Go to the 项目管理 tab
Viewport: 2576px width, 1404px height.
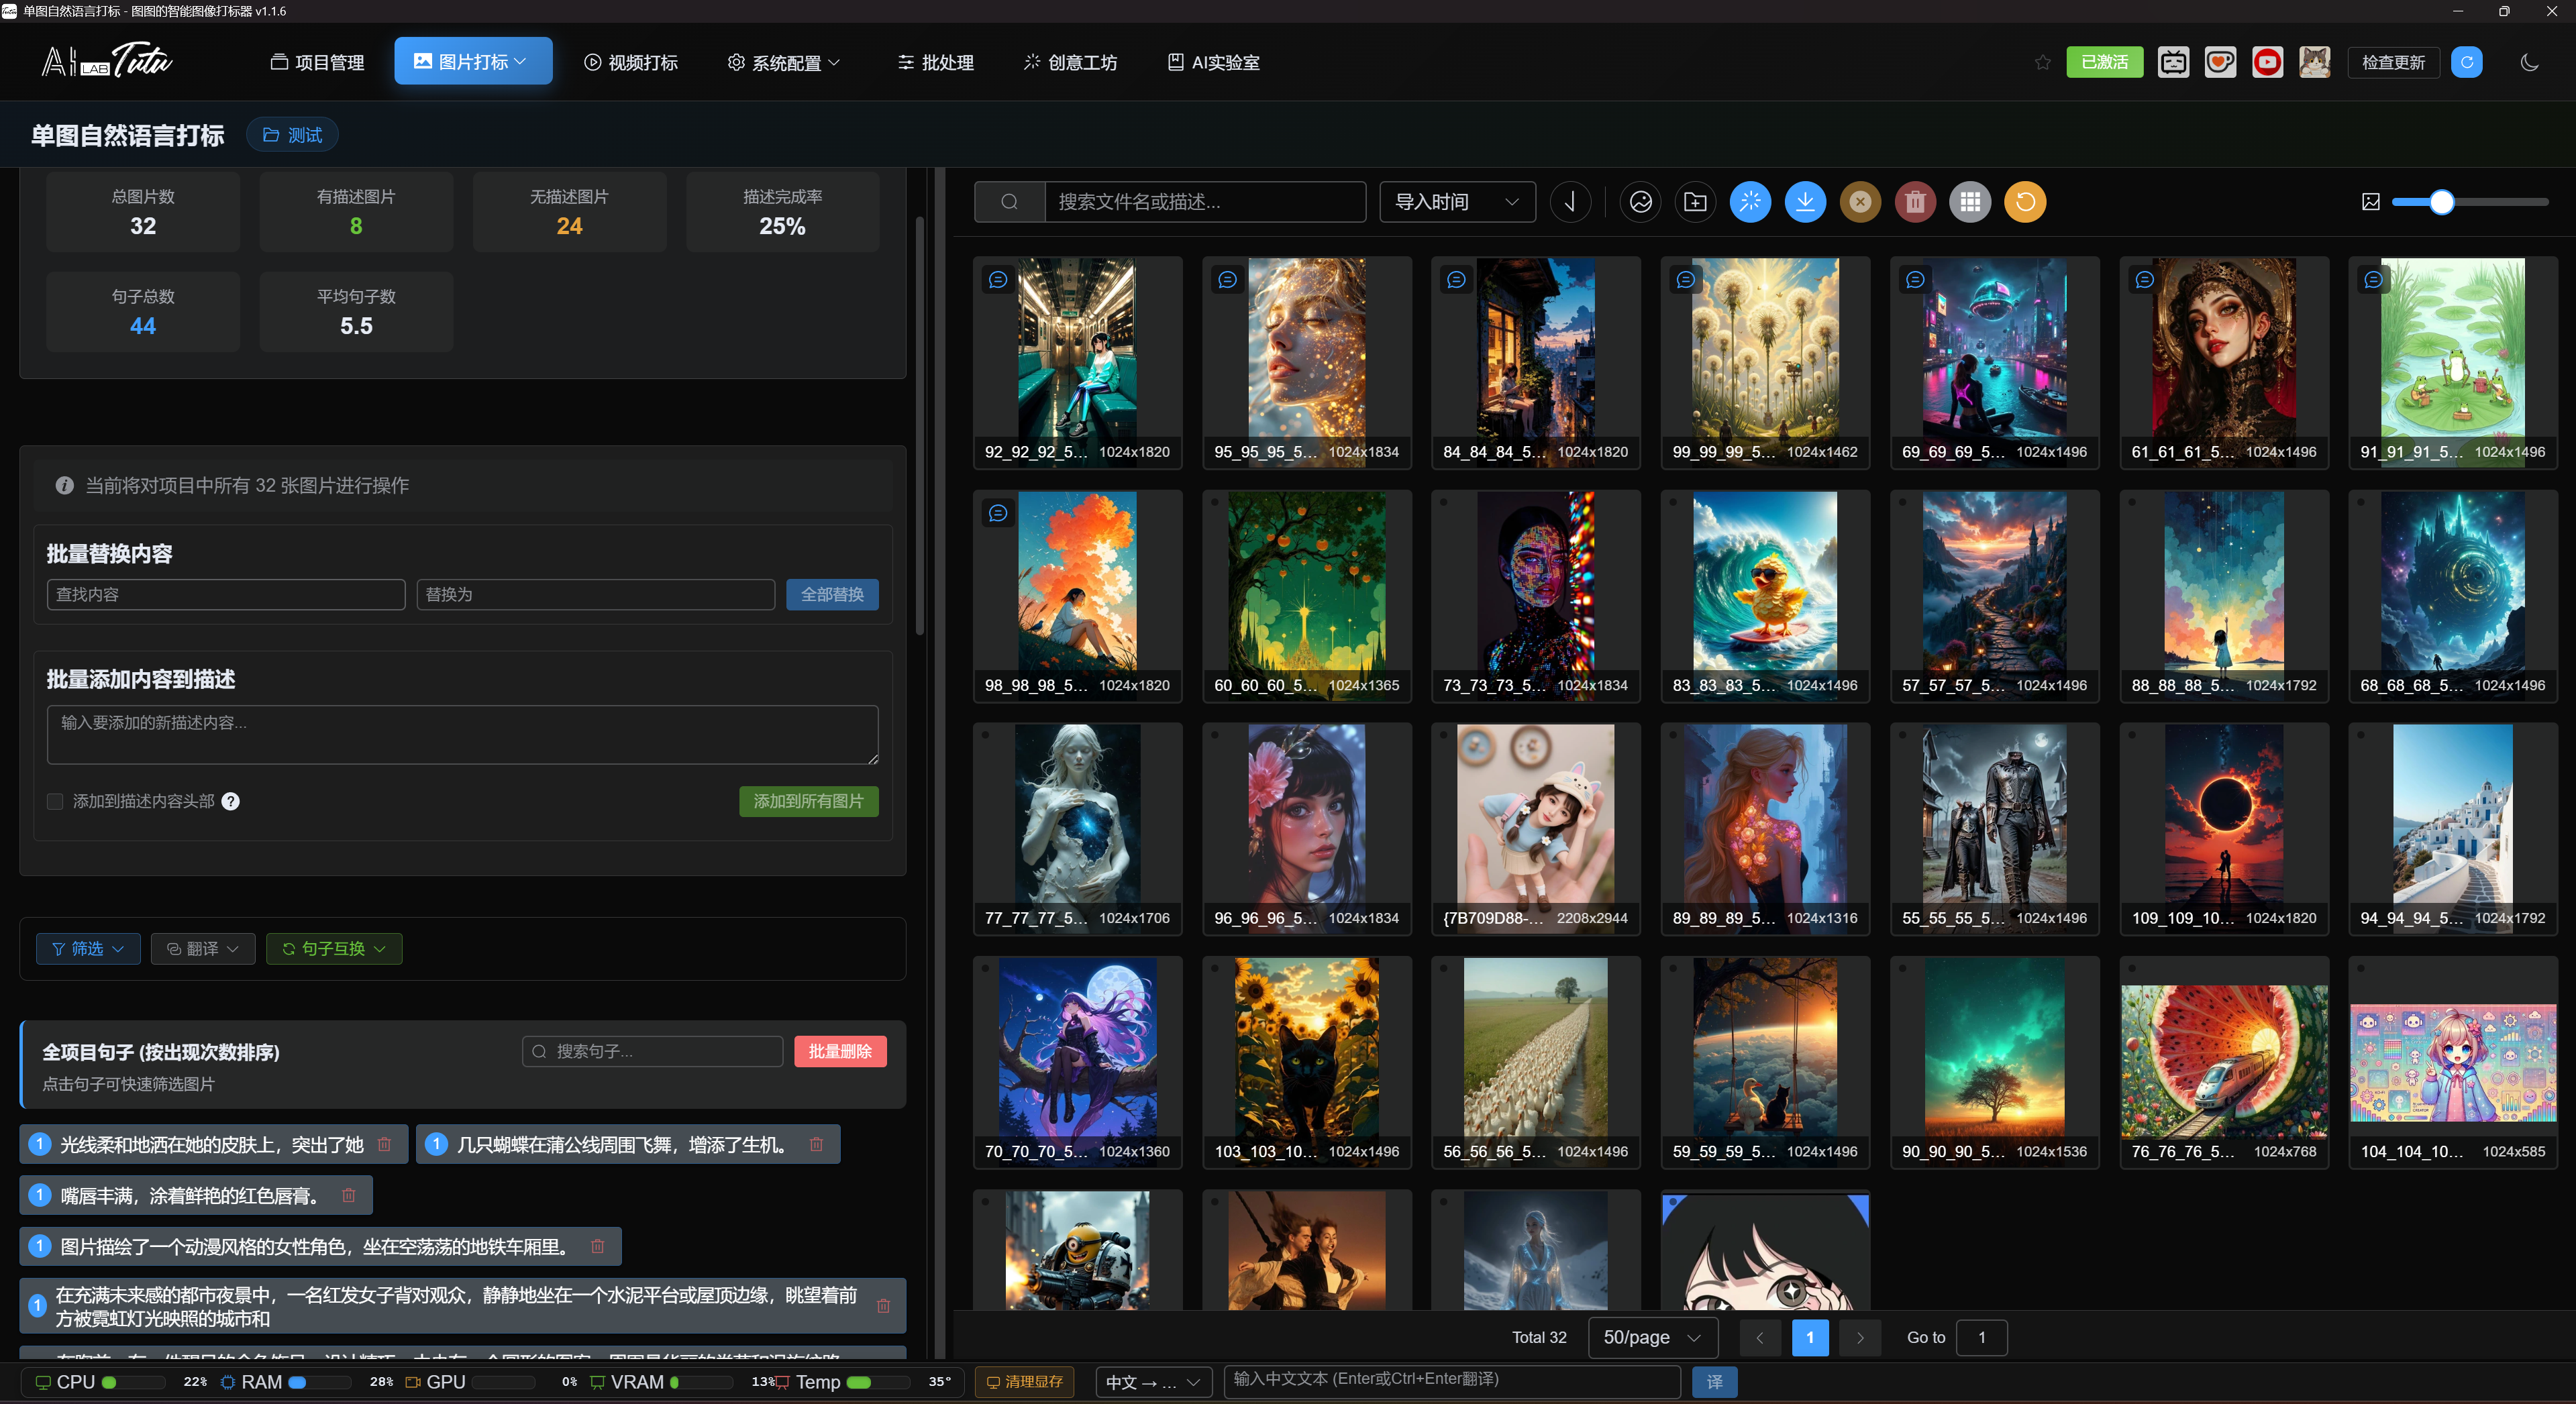(x=317, y=62)
